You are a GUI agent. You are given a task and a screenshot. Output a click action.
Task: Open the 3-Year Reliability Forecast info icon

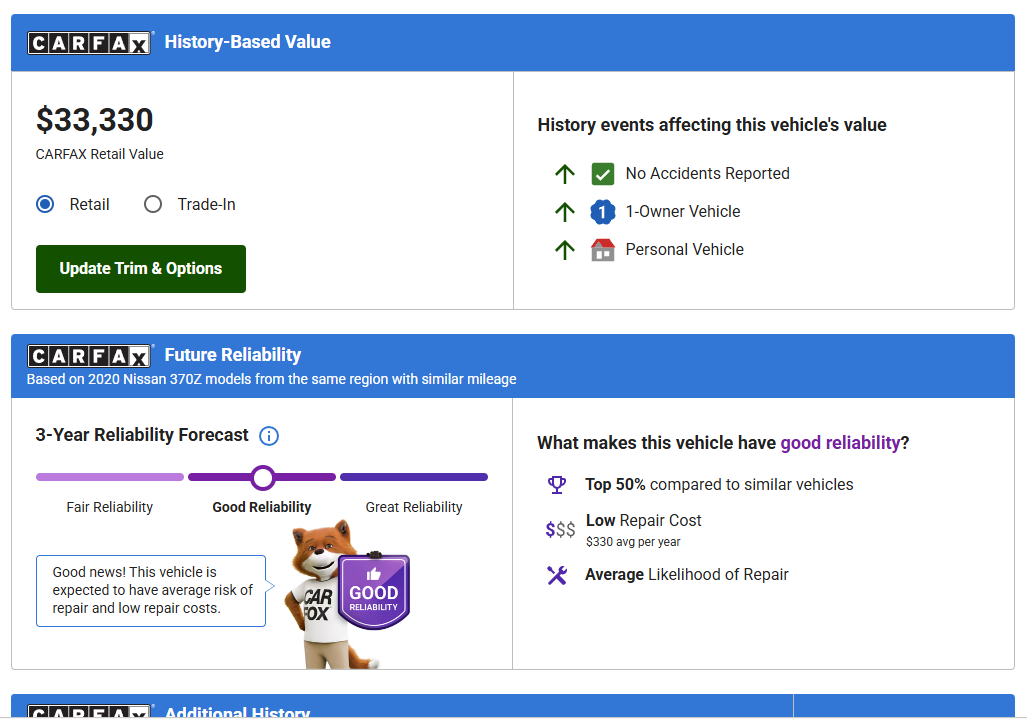pos(269,436)
